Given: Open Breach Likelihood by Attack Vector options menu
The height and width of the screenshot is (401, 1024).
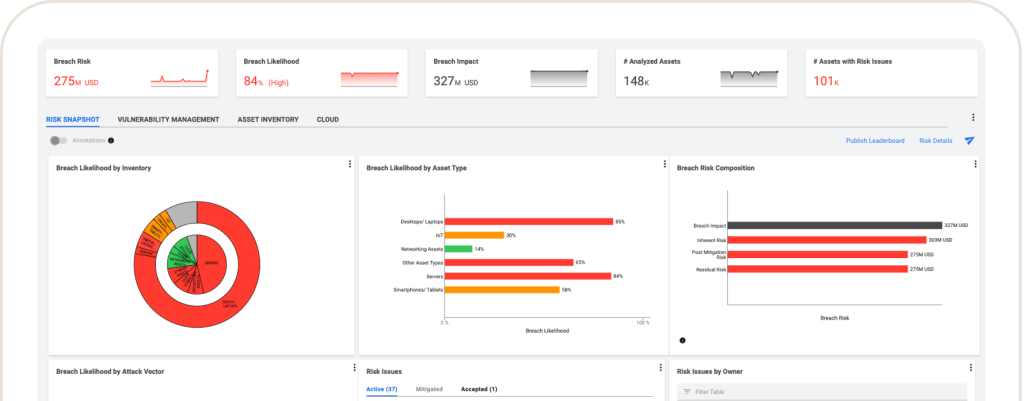Looking at the screenshot, I should [349, 368].
